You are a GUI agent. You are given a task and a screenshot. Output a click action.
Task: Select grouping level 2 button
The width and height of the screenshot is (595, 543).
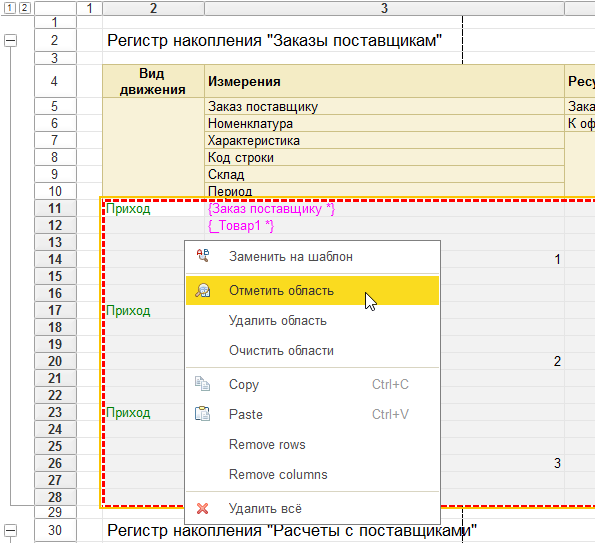point(24,8)
